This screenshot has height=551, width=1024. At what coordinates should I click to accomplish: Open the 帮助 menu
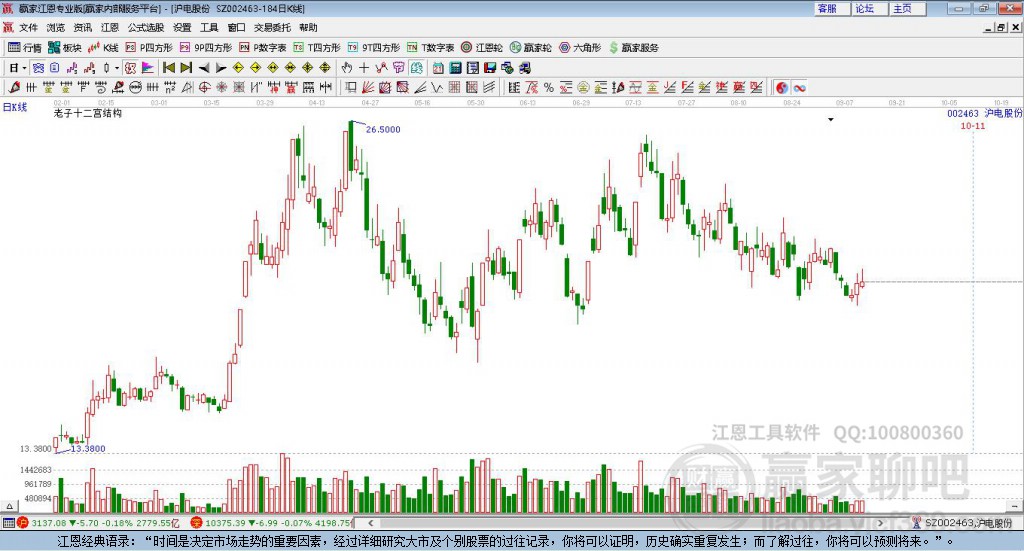point(308,27)
